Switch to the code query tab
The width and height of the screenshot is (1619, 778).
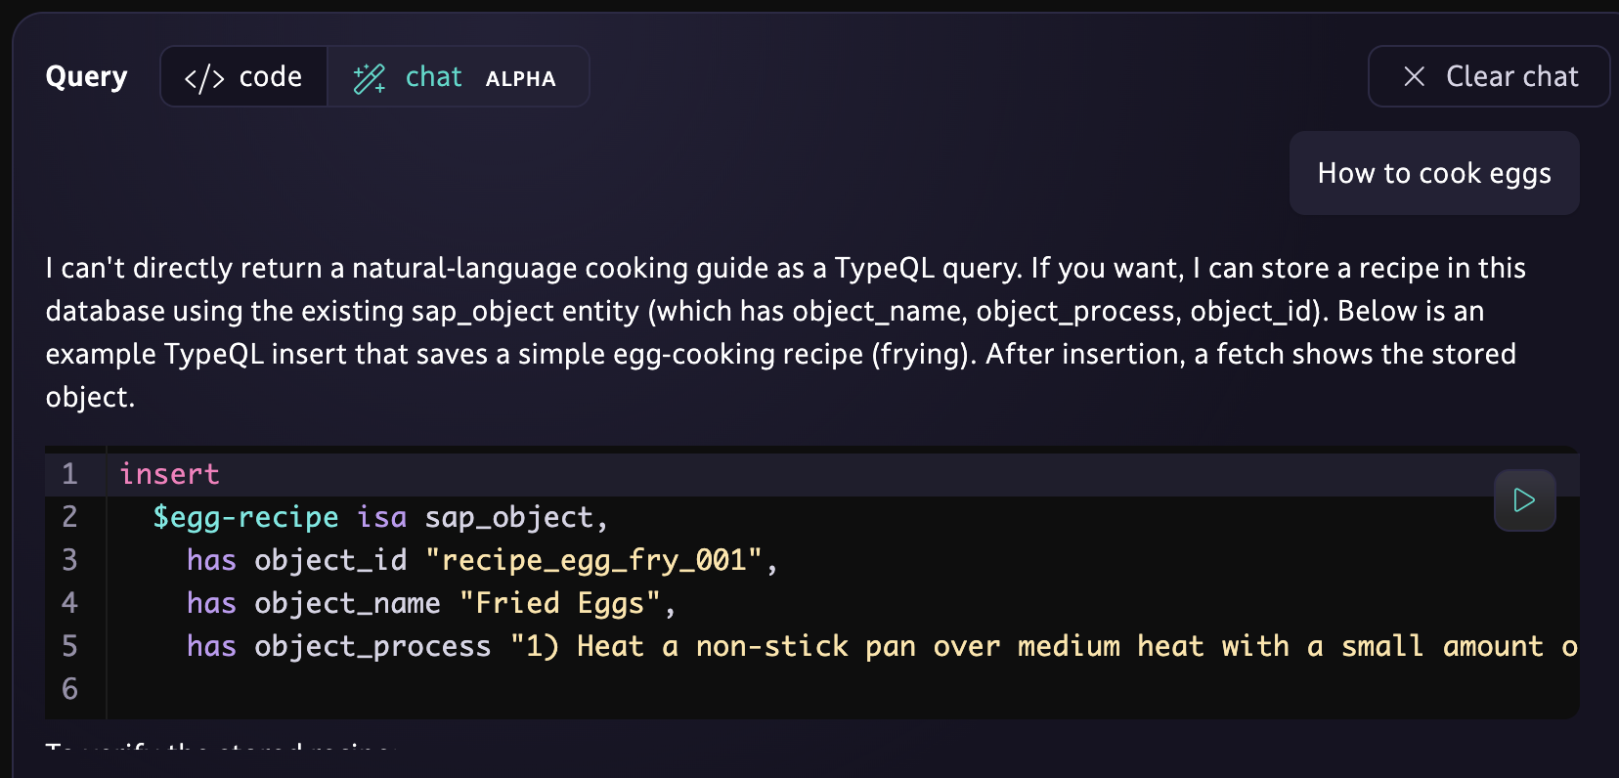244,77
